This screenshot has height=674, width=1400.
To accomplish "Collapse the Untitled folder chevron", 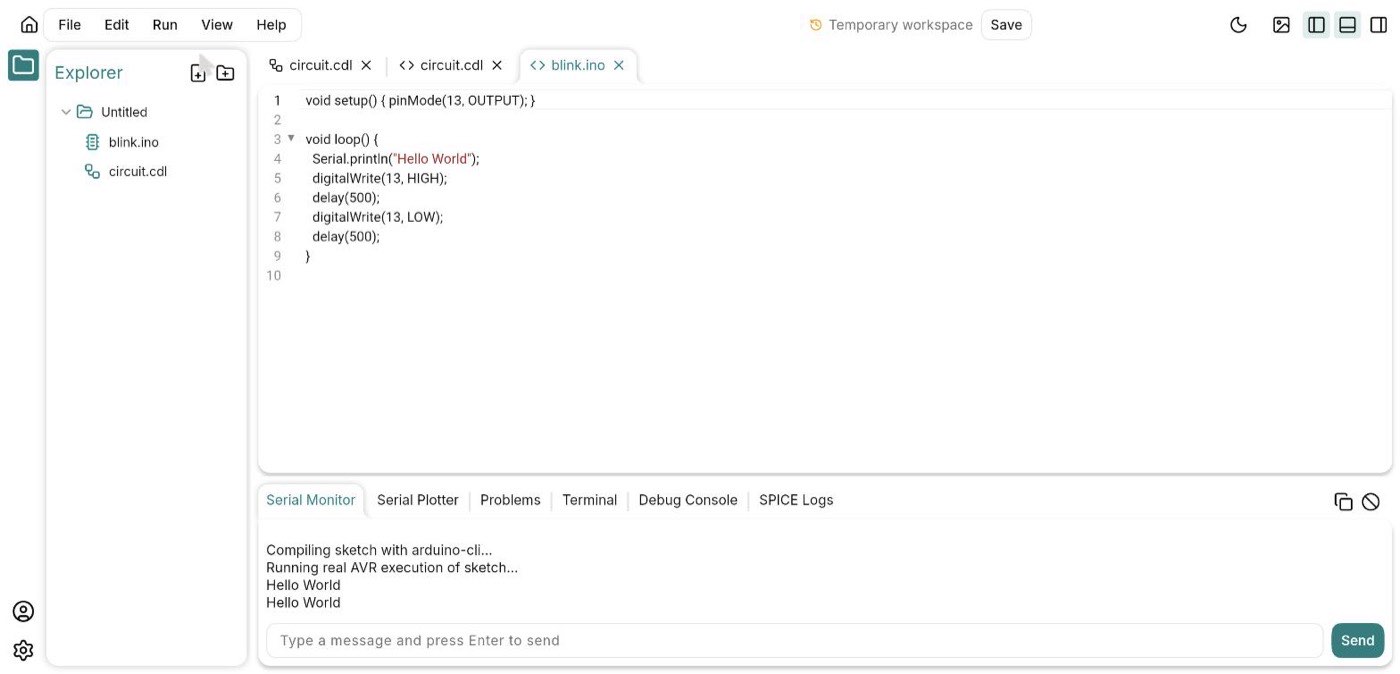I will [x=66, y=112].
